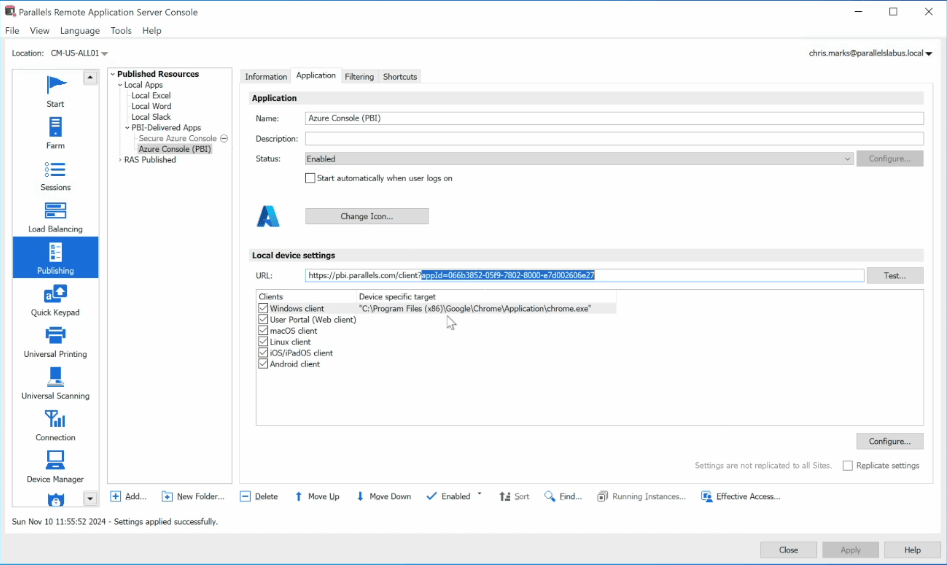Image resolution: width=947 pixels, height=565 pixels.
Task: Open the View menu
Action: (x=39, y=30)
